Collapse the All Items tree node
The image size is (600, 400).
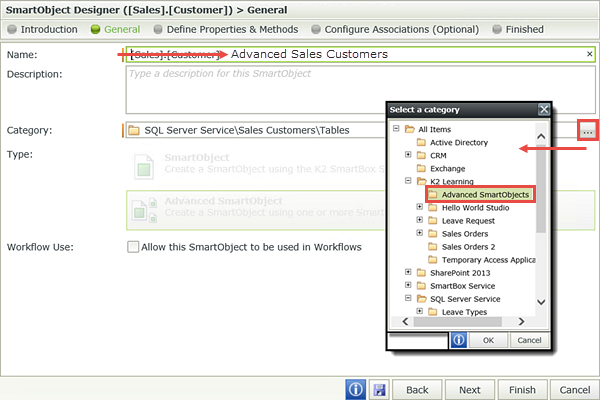[397, 129]
